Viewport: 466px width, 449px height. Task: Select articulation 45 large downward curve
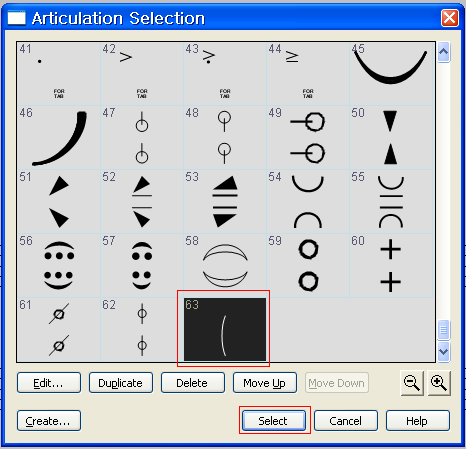pyautogui.click(x=391, y=74)
